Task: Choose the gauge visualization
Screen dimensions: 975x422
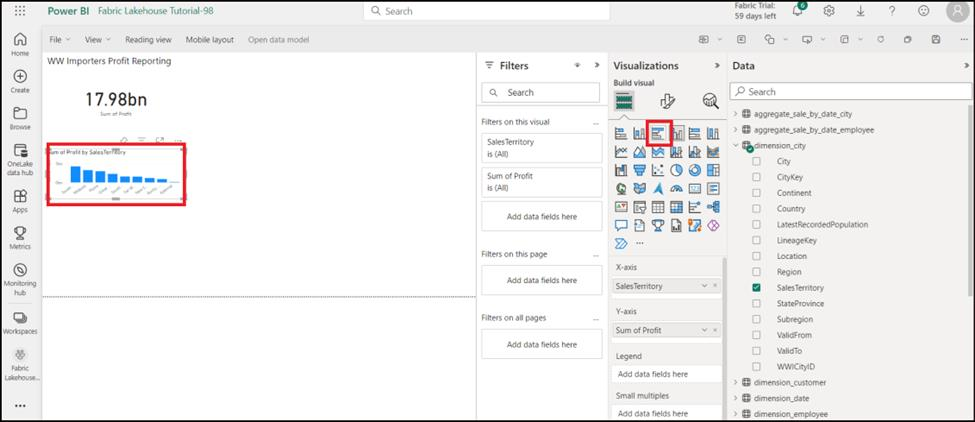Action: click(x=677, y=188)
